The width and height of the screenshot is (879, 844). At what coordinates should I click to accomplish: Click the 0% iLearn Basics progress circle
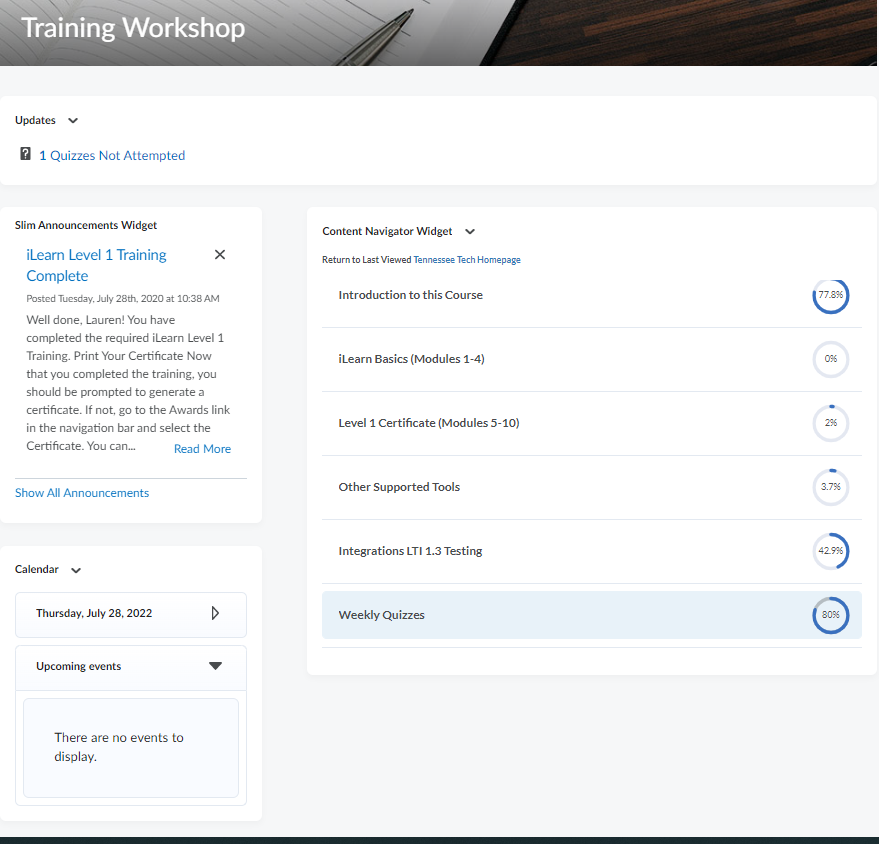[x=830, y=359]
